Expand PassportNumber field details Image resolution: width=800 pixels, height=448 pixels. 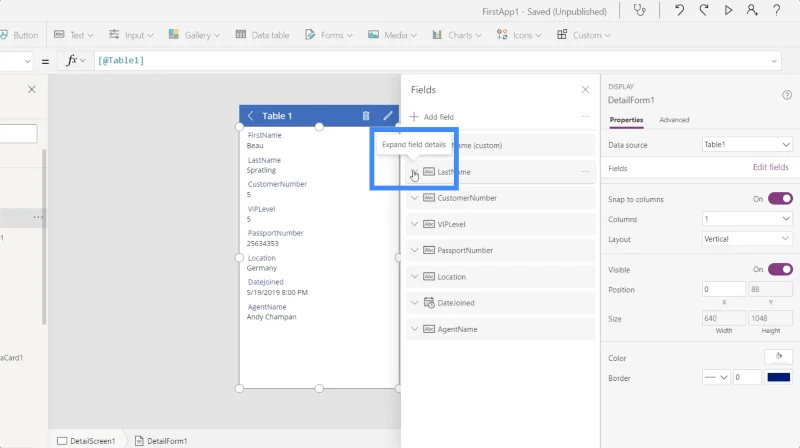pyautogui.click(x=414, y=250)
